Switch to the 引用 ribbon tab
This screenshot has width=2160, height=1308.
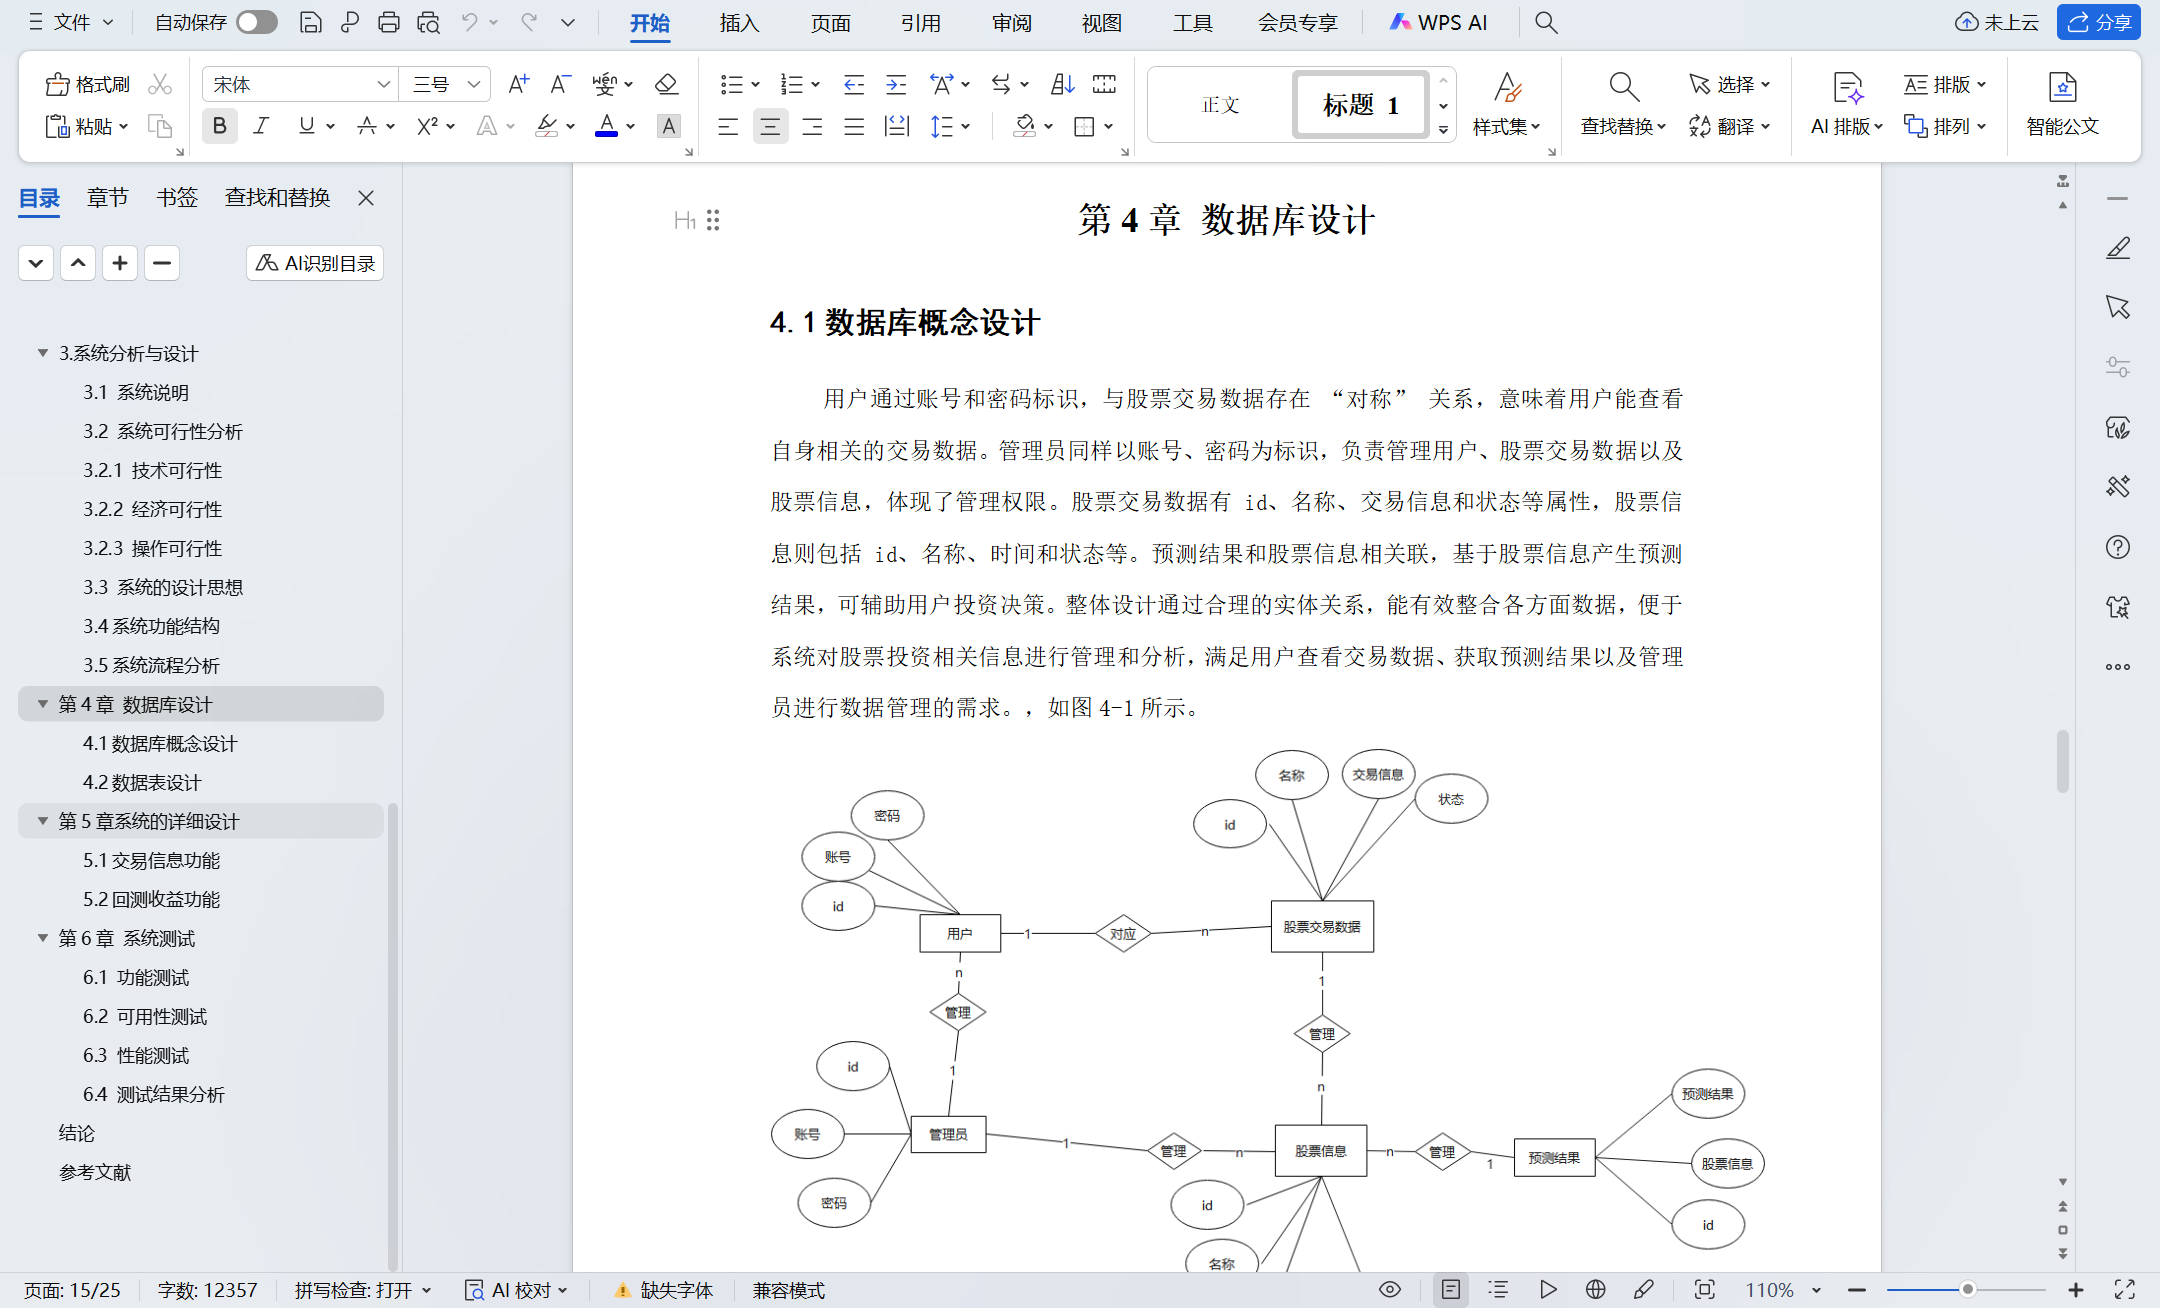point(920,22)
